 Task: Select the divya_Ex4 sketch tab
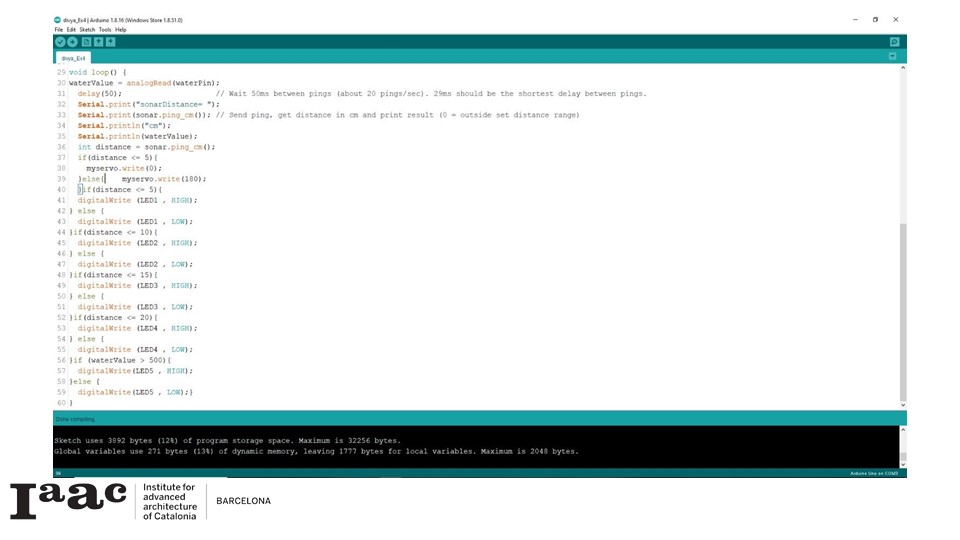(74, 58)
